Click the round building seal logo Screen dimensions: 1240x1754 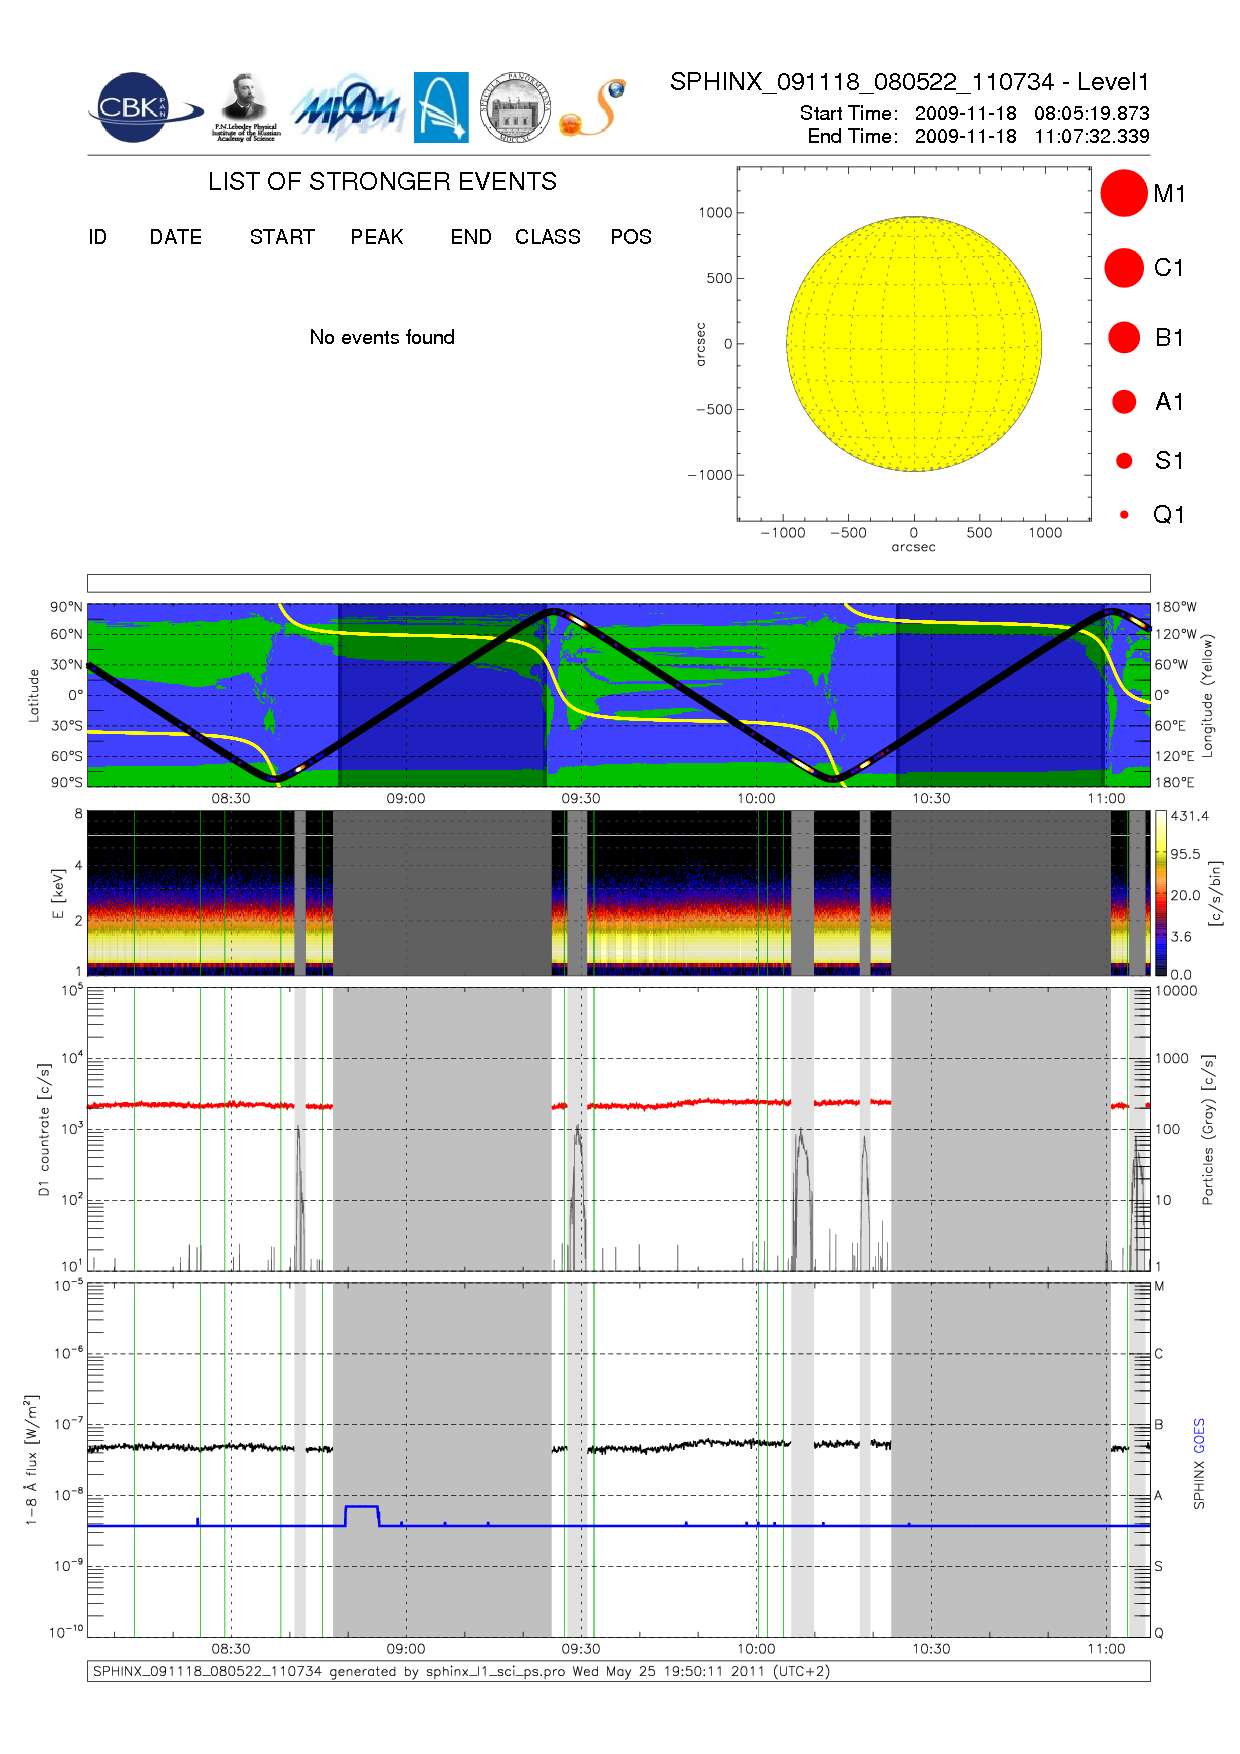point(515,107)
